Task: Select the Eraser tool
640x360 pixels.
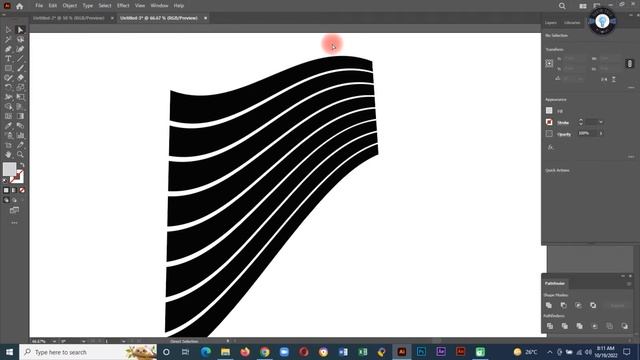Action: point(20,78)
